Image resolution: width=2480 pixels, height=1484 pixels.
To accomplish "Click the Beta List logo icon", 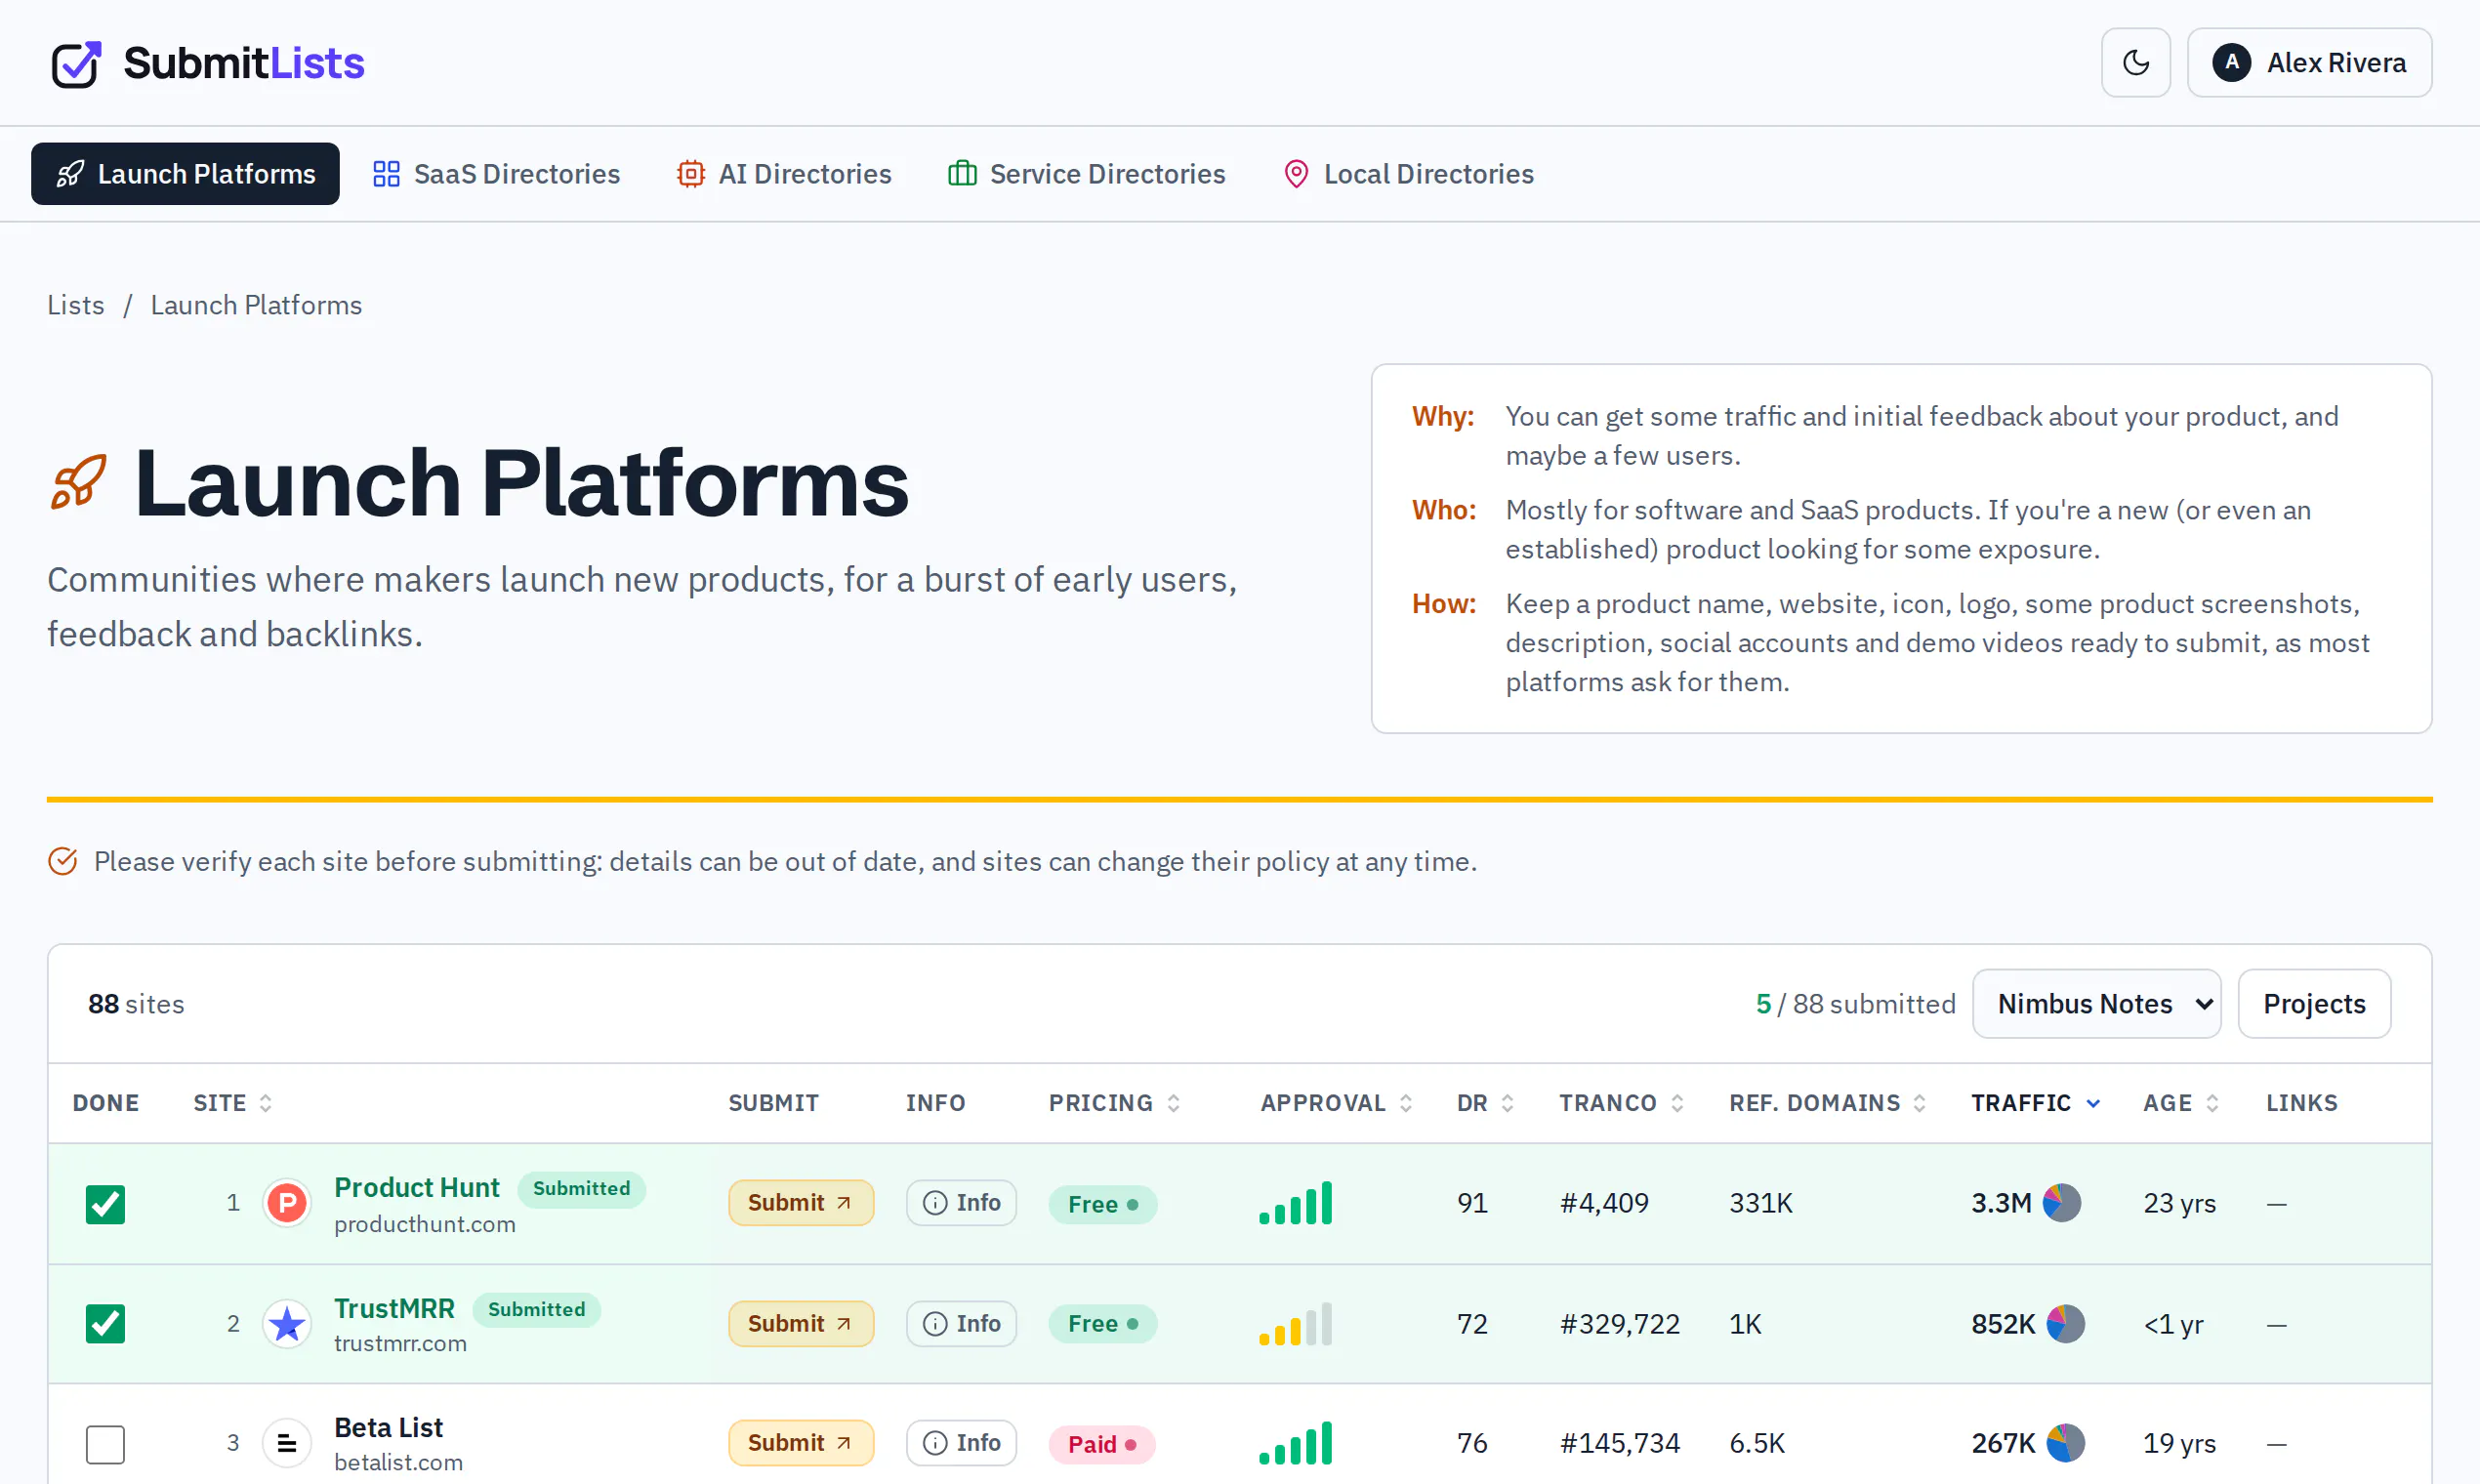I will point(287,1443).
